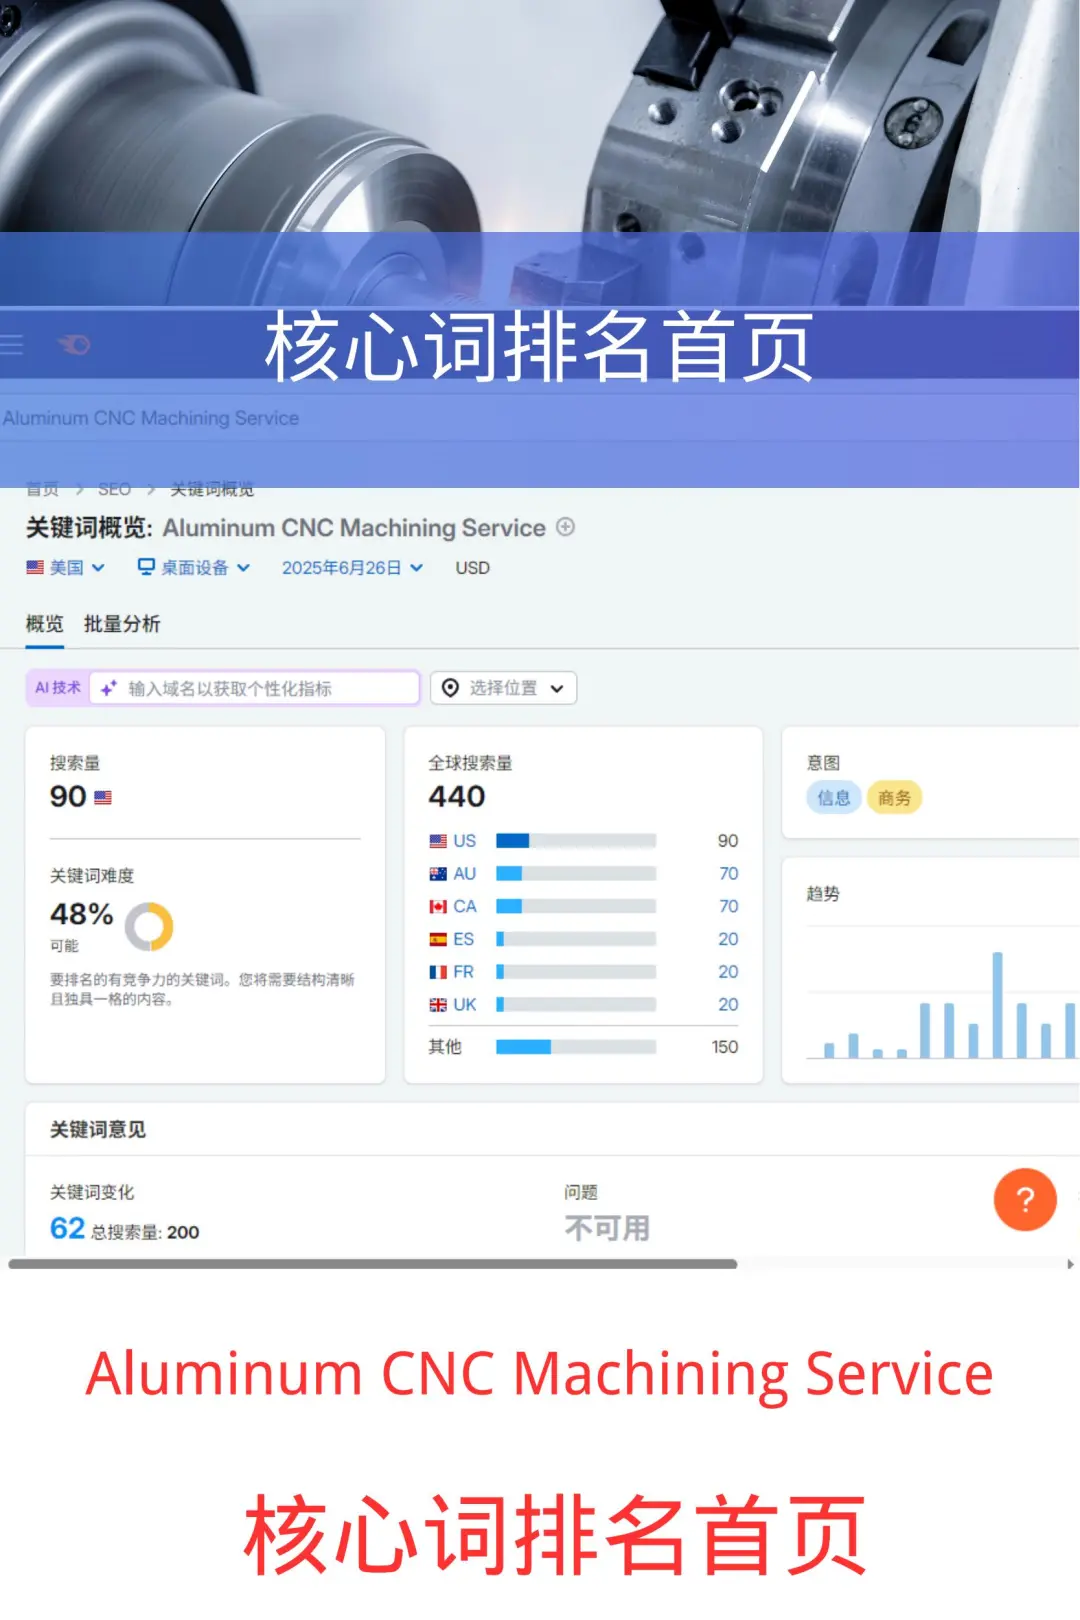Click the CA country code link
Viewport: 1080px width, 1620px height.
(x=465, y=907)
